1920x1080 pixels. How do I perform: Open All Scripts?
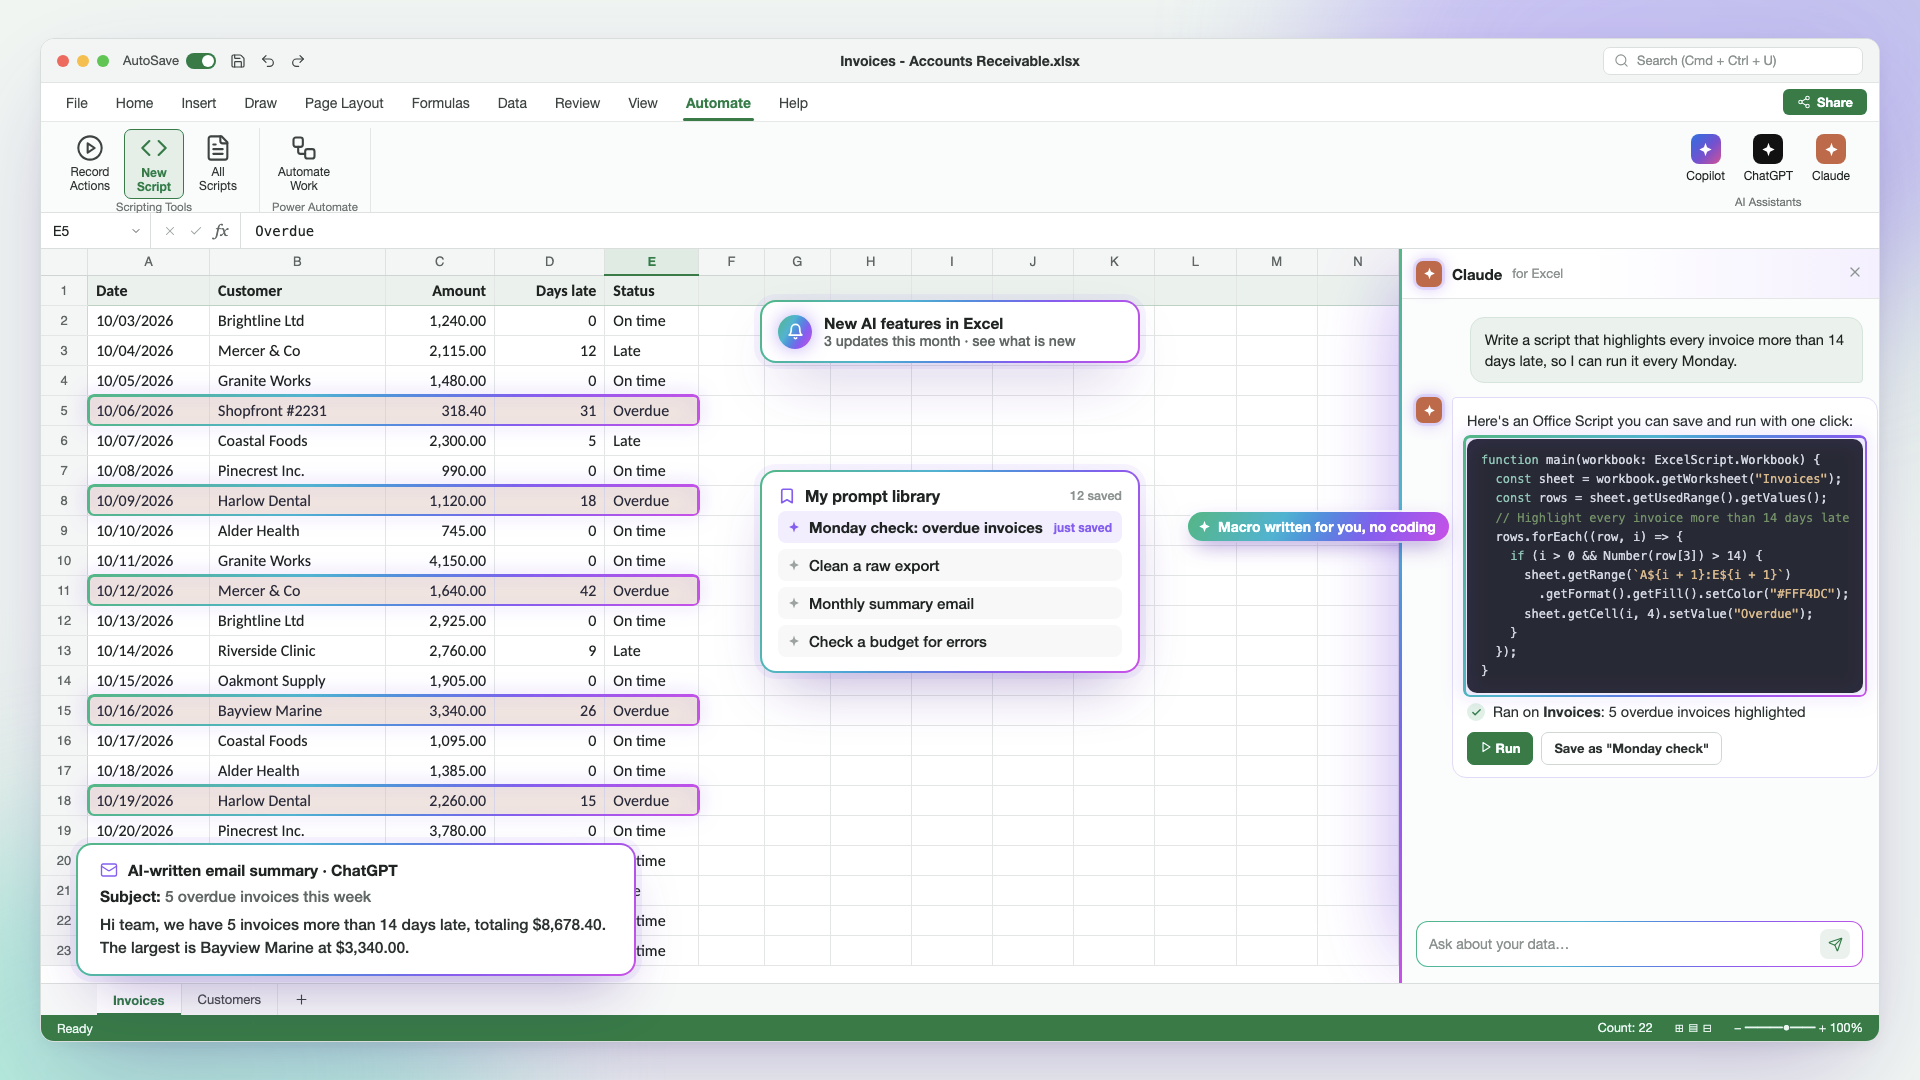(217, 164)
